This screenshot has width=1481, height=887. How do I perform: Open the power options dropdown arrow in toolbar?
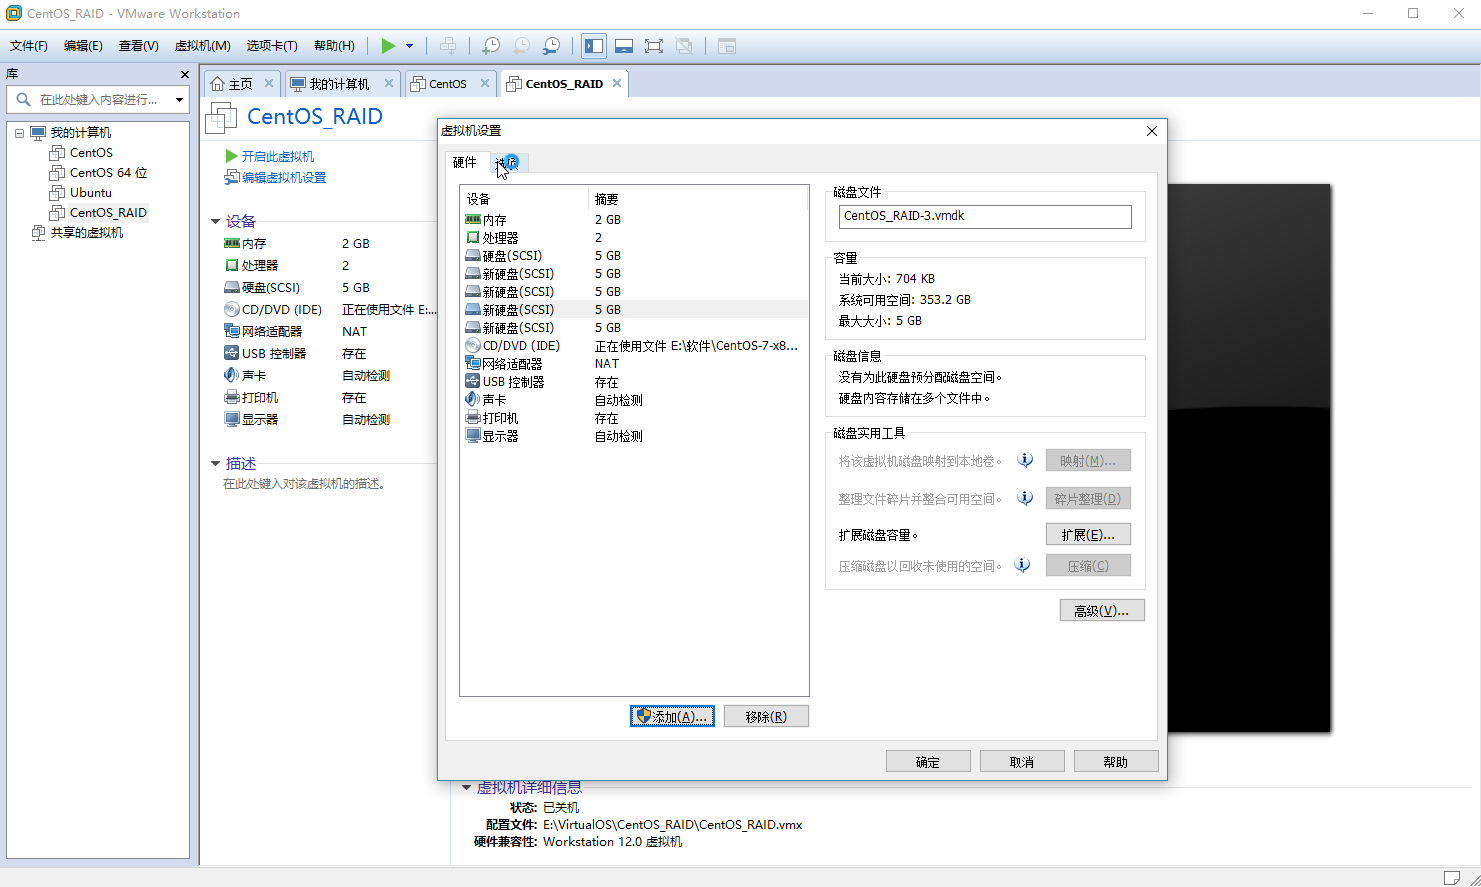pyautogui.click(x=409, y=46)
